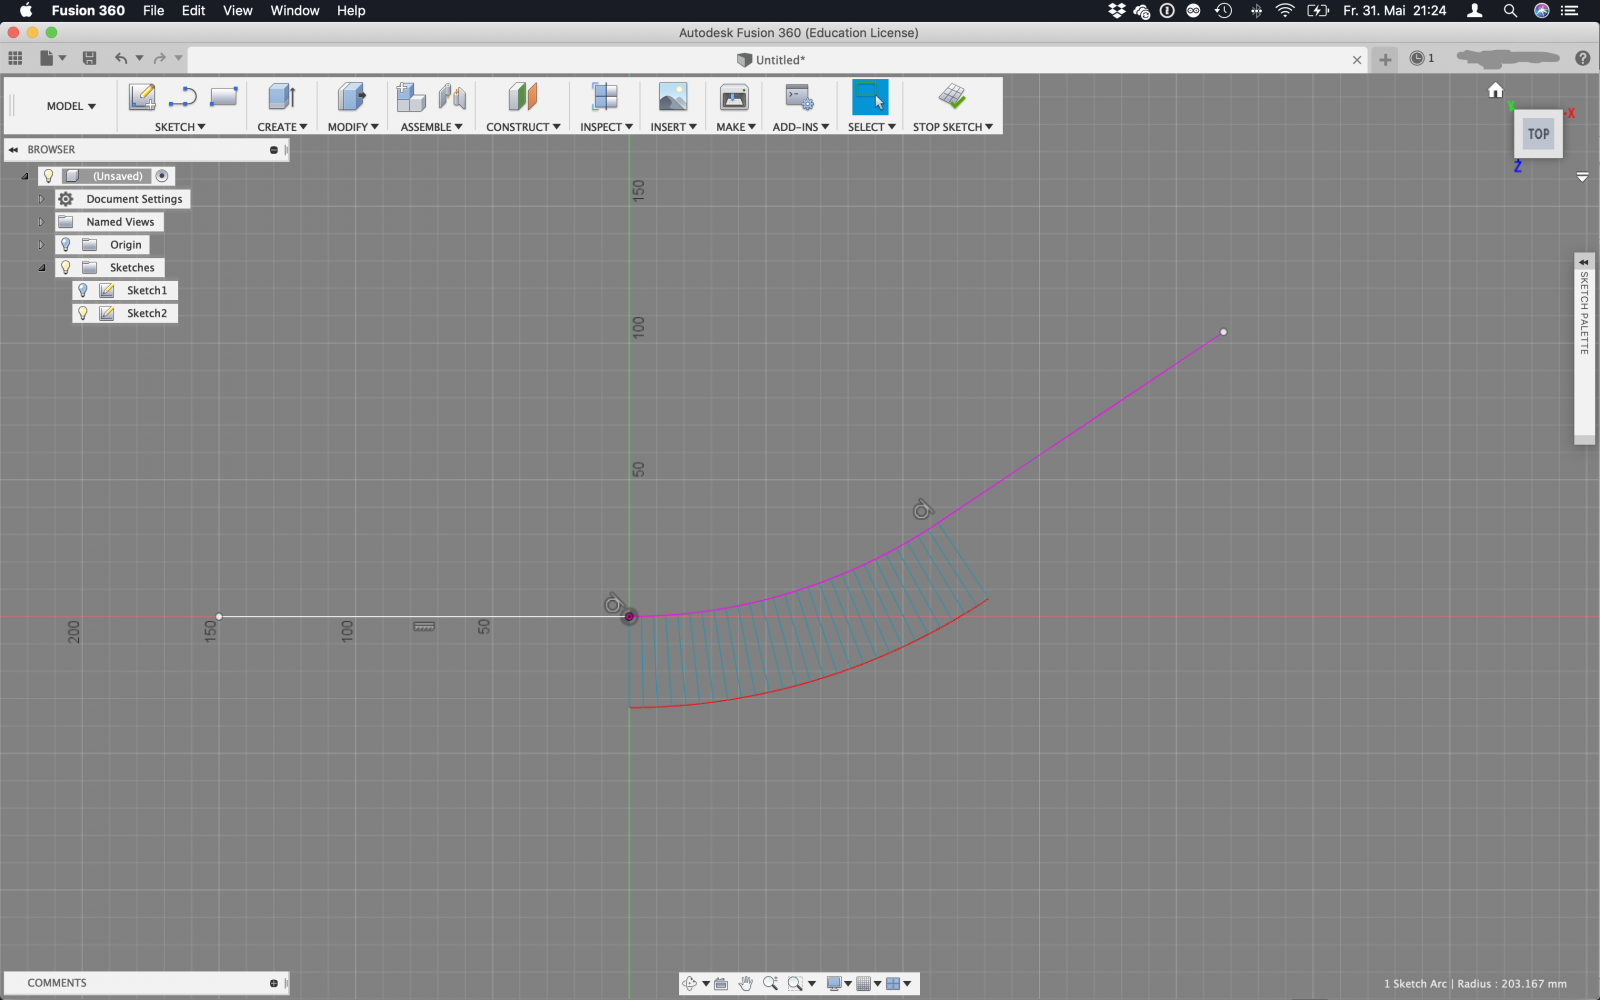Click the Measure icon under Inspect
Screen dimensions: 1600x1000
[x=605, y=97]
